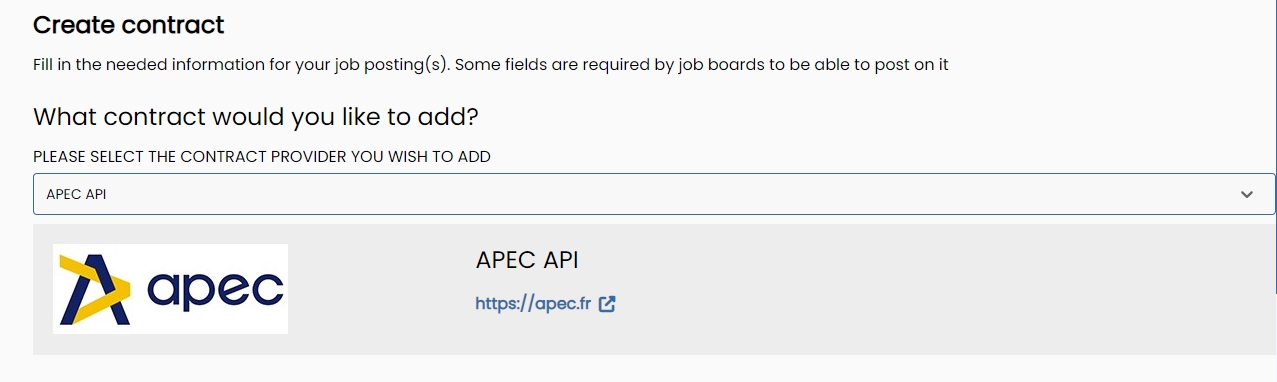This screenshot has width=1277, height=382.
Task: Click the yellow and blue APEC emblem
Action: point(95,289)
